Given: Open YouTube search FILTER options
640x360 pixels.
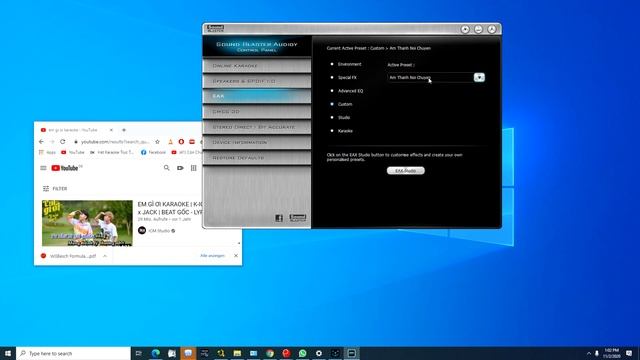Looking at the screenshot, I should coord(55,189).
